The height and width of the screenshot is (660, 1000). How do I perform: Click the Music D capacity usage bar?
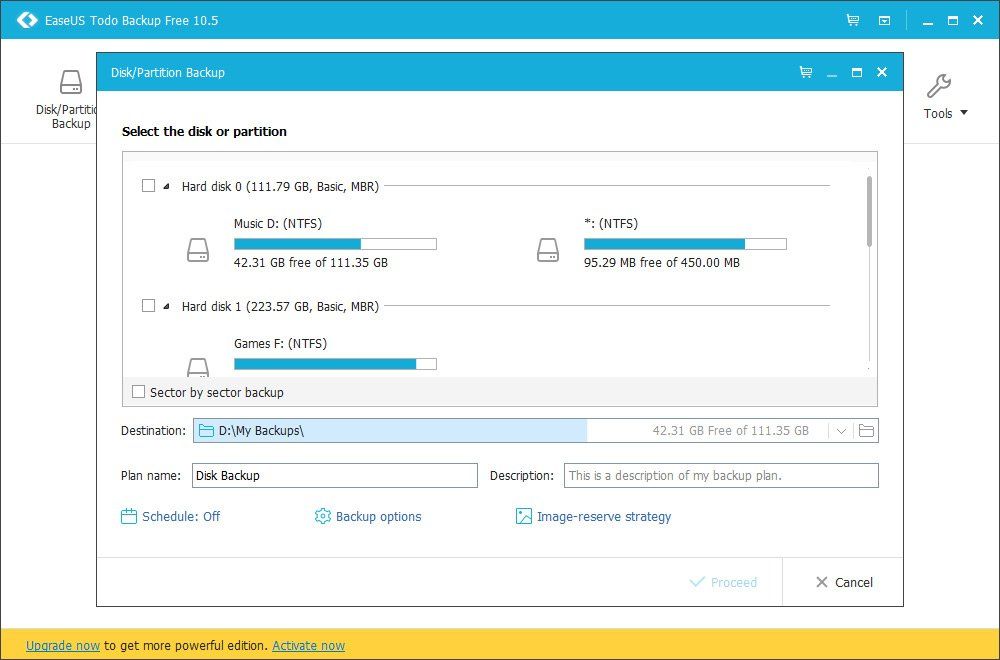[x=335, y=243]
